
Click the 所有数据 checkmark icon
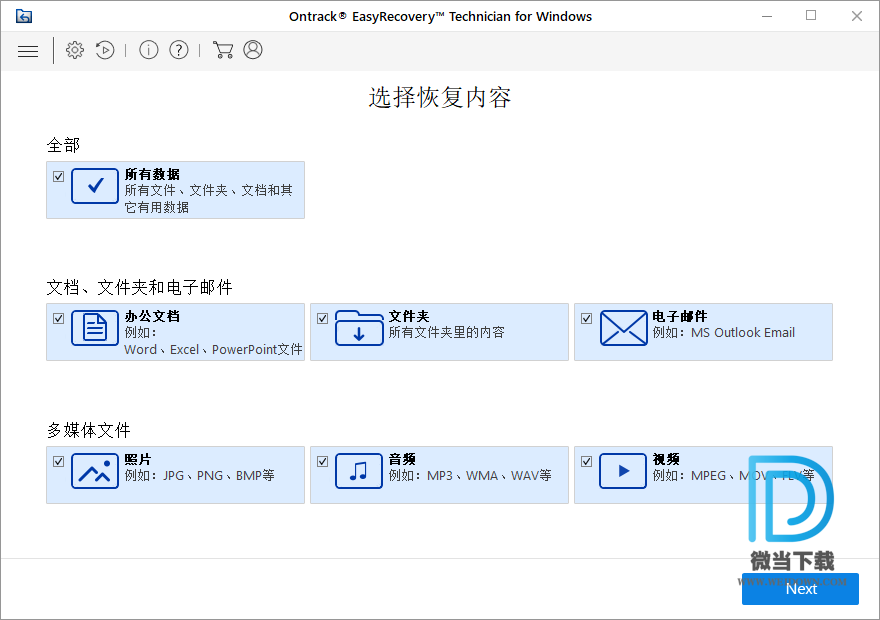tap(95, 186)
